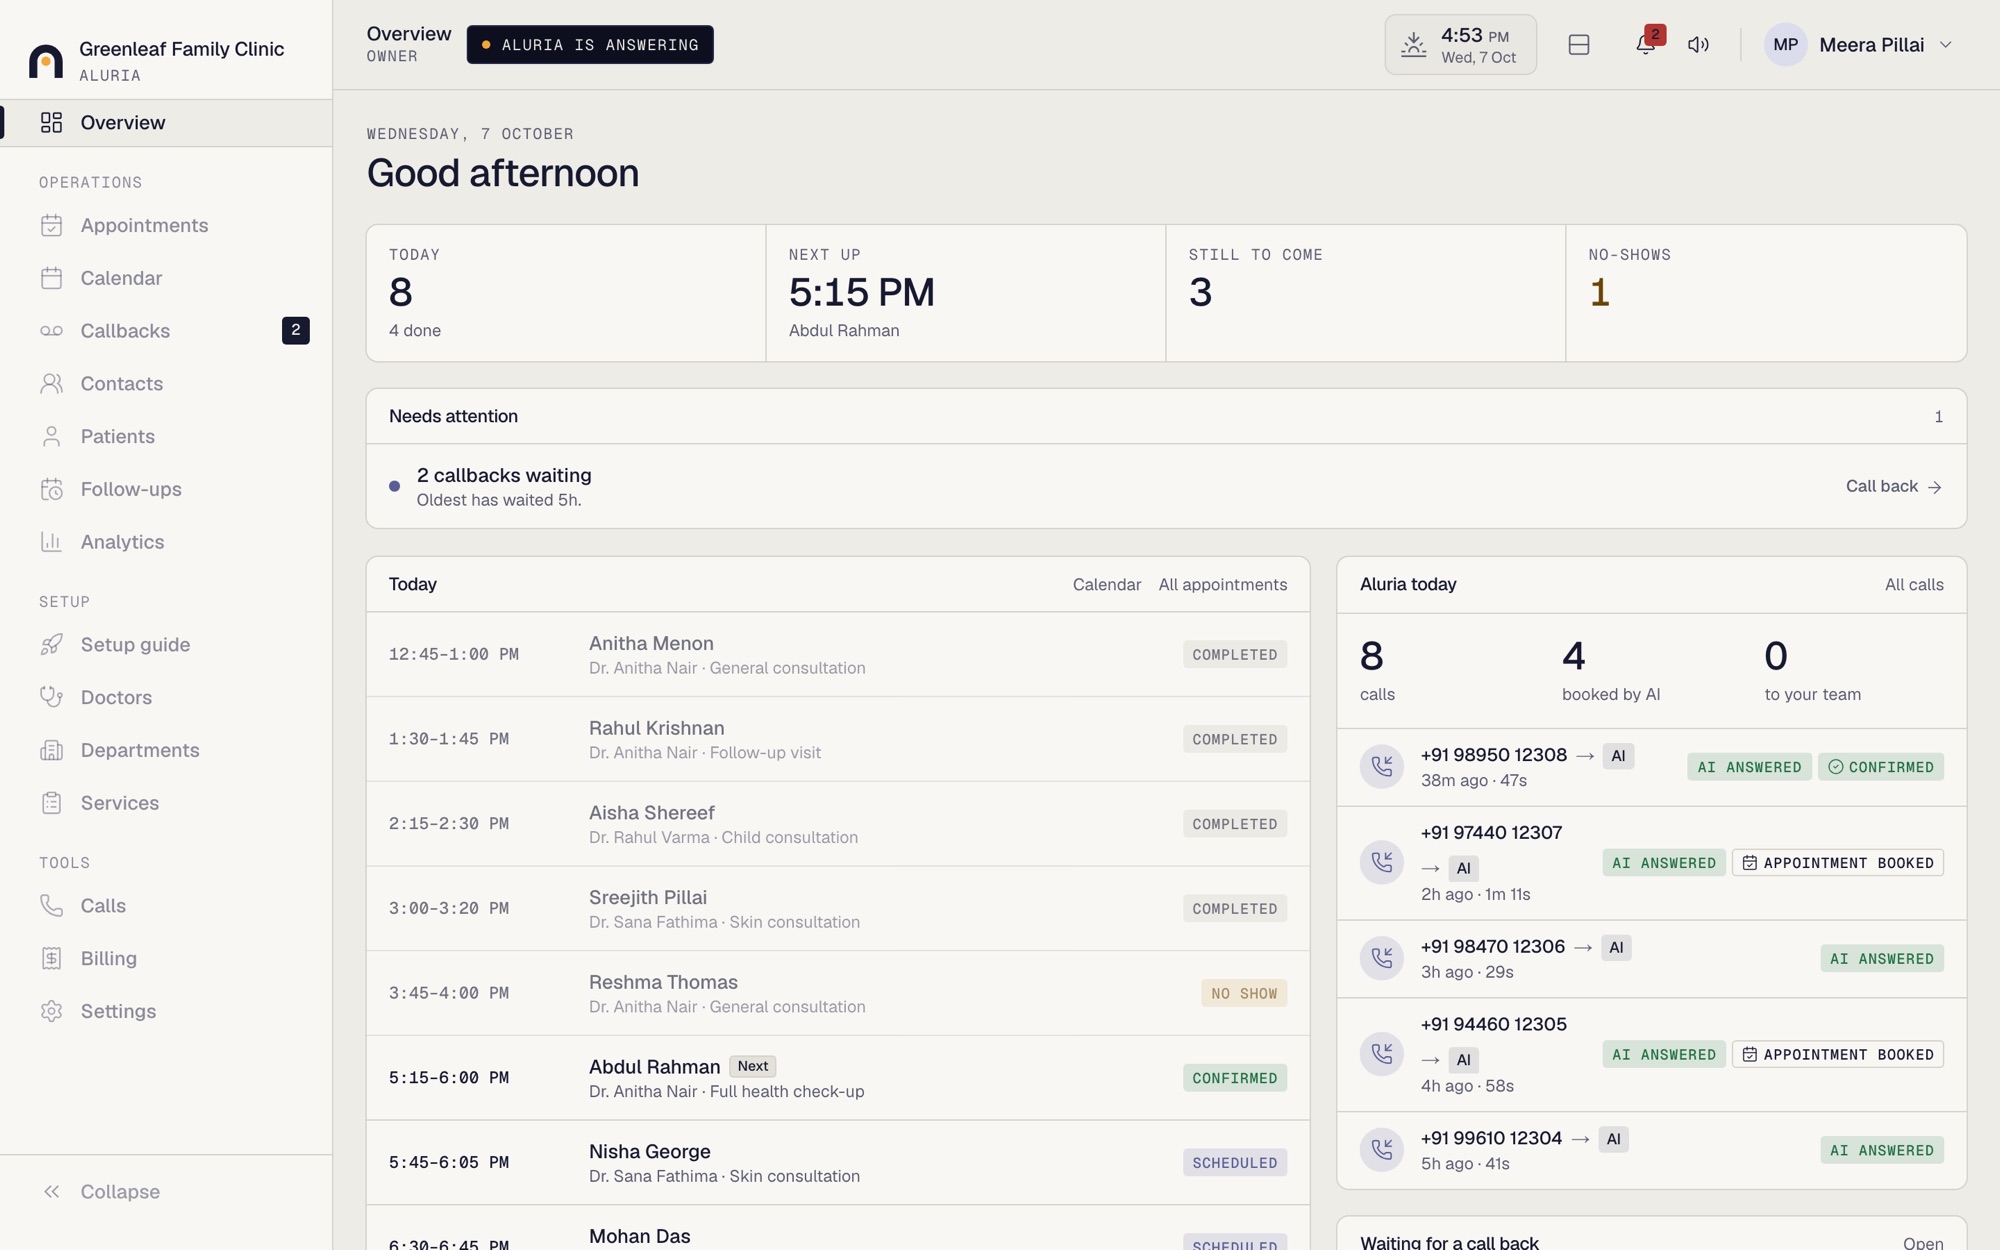Click the Departments building icon
2000x1250 pixels.
[x=52, y=750]
